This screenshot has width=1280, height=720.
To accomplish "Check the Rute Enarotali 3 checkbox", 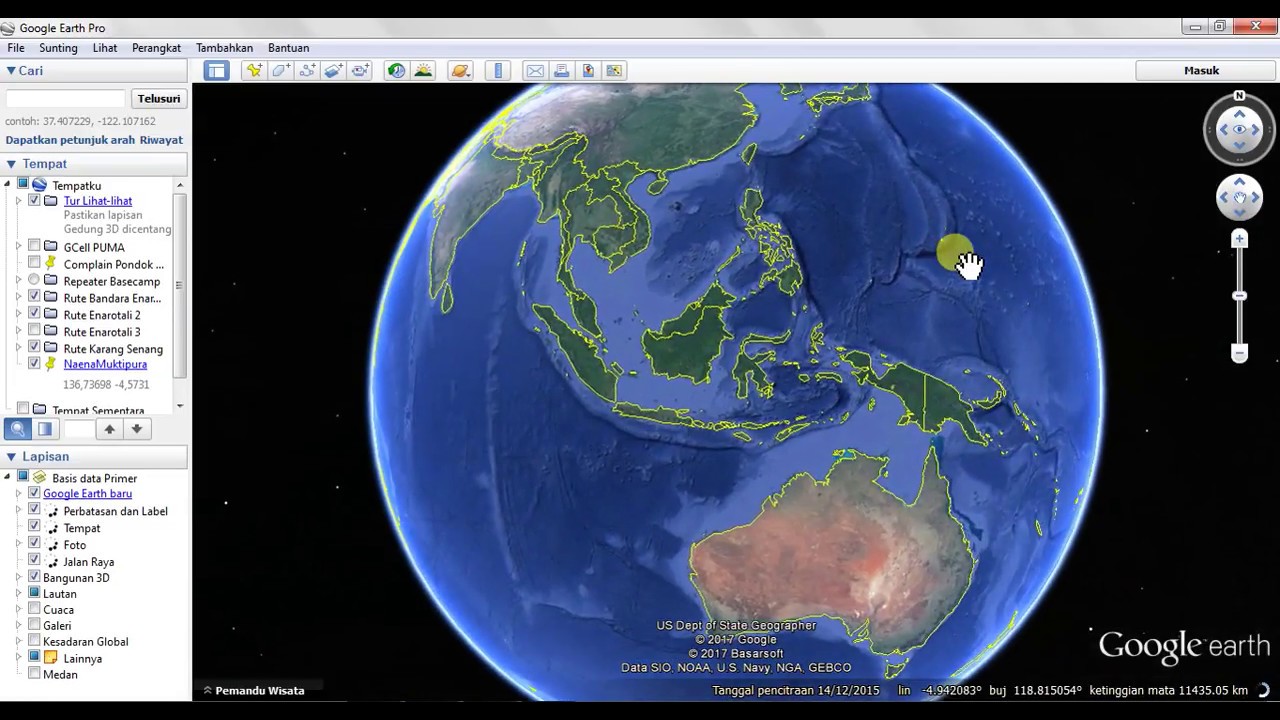I will click(34, 330).
